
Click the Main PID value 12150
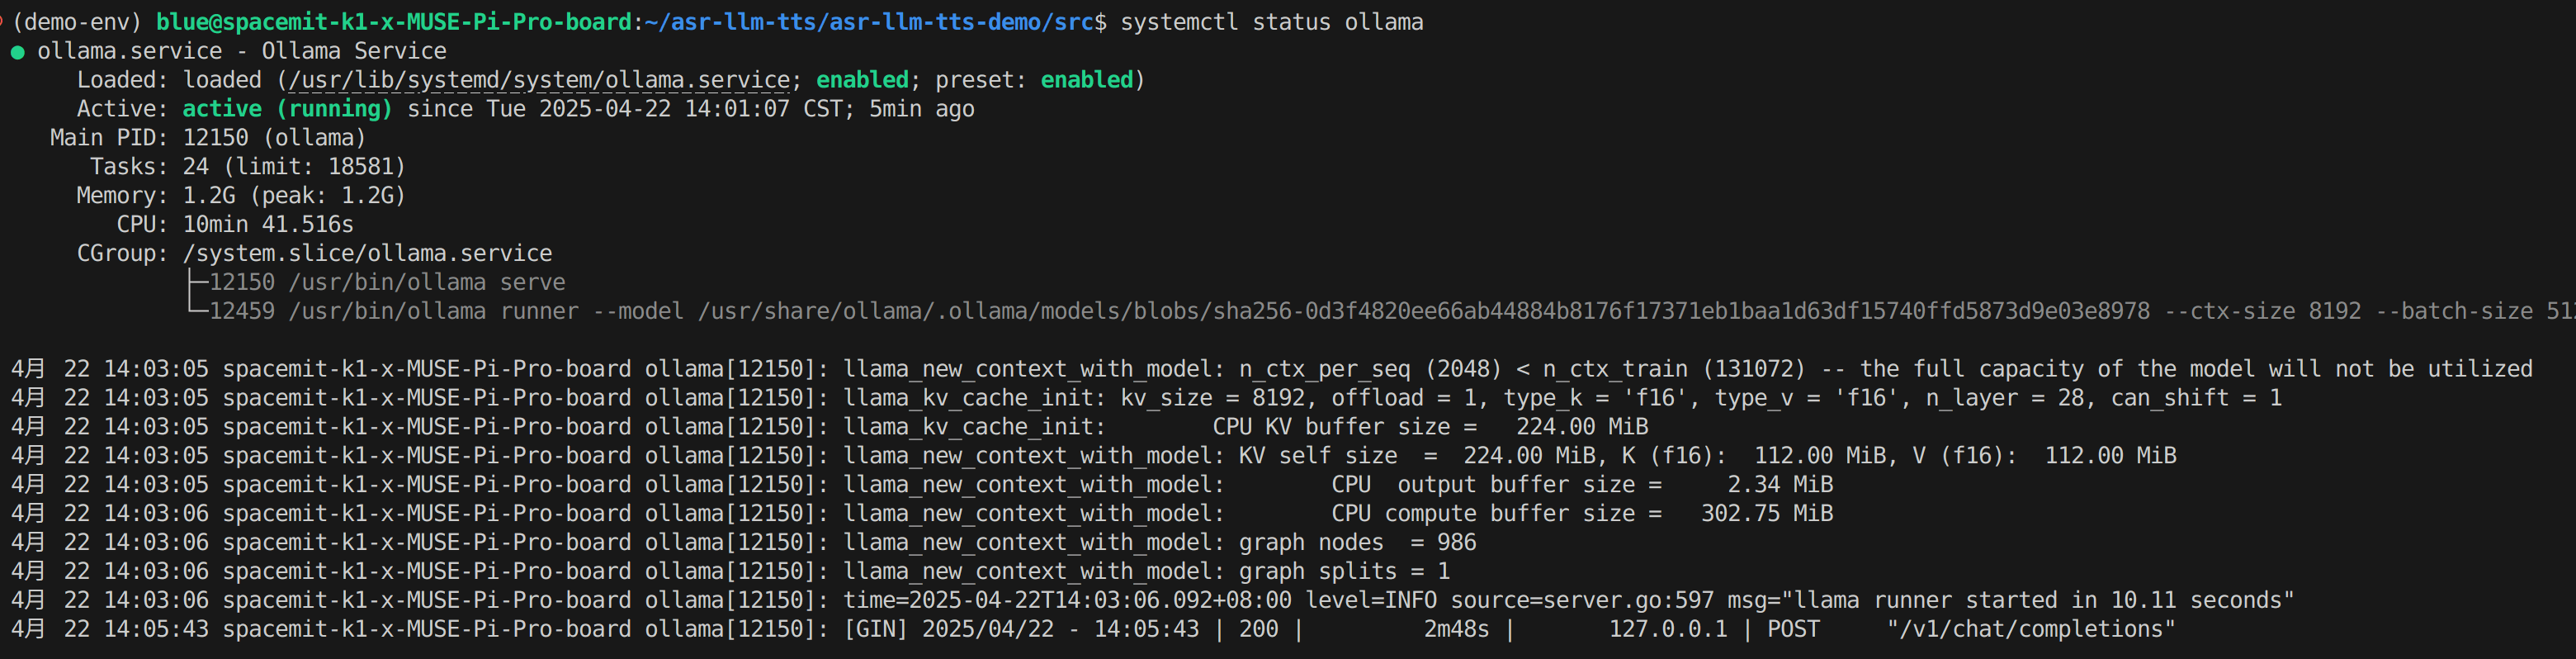tap(215, 138)
